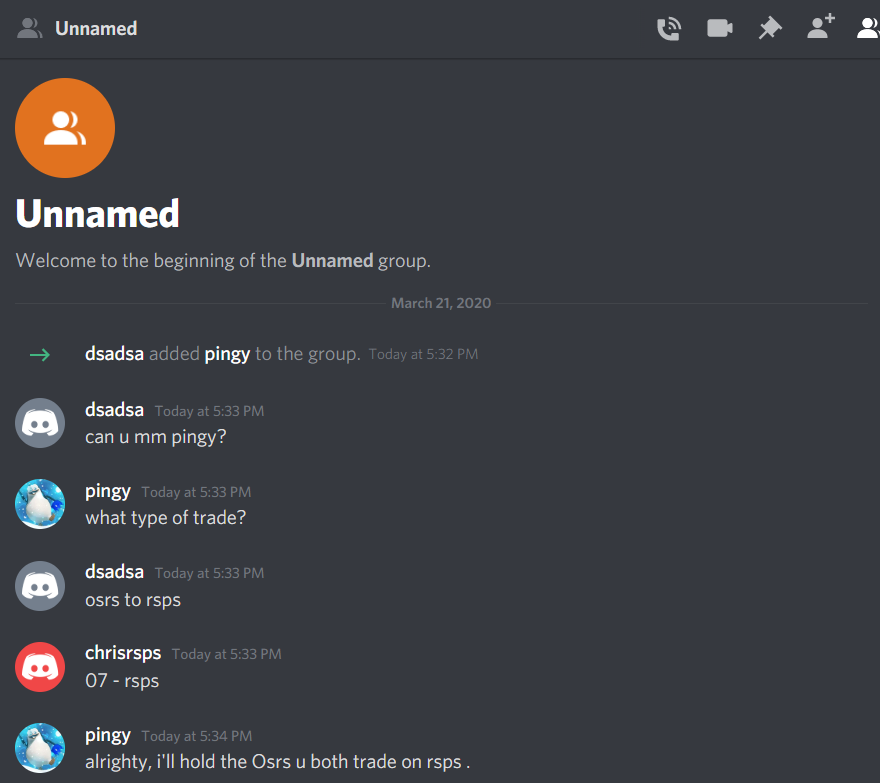Click the large Unnamed heading text
Image resolution: width=880 pixels, height=783 pixels.
pos(98,214)
